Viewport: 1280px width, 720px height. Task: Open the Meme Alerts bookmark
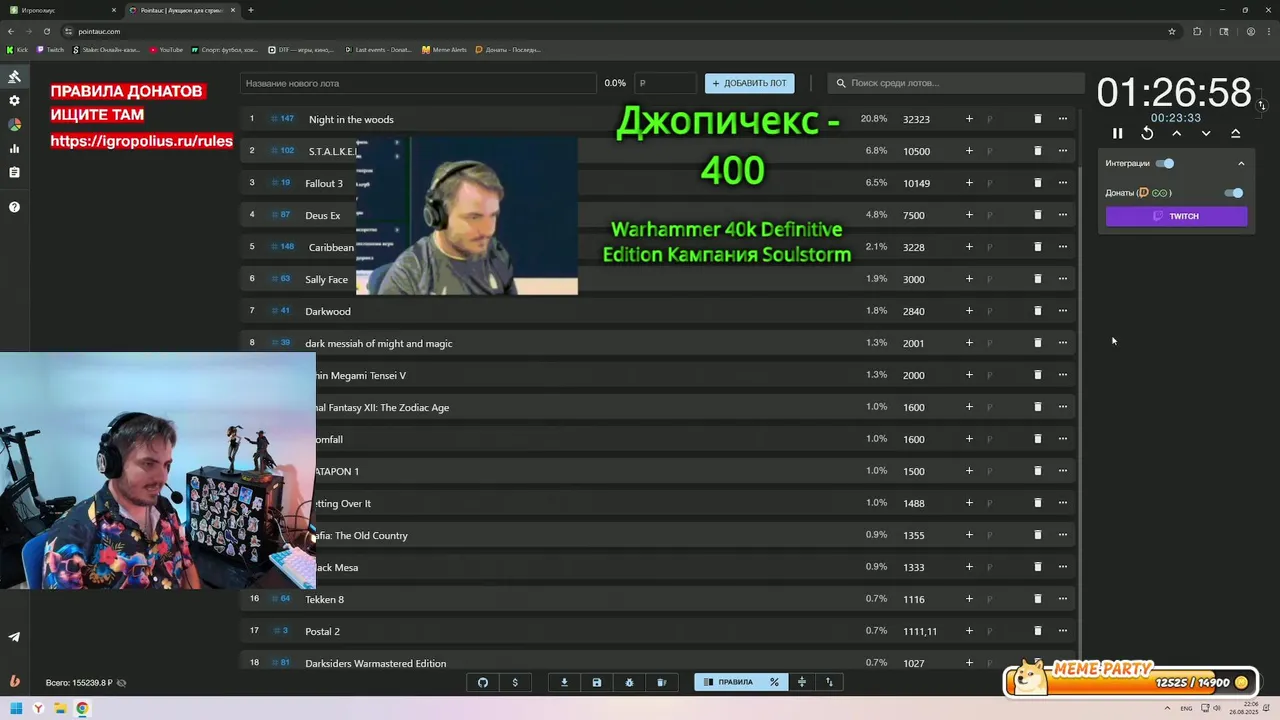coord(444,49)
